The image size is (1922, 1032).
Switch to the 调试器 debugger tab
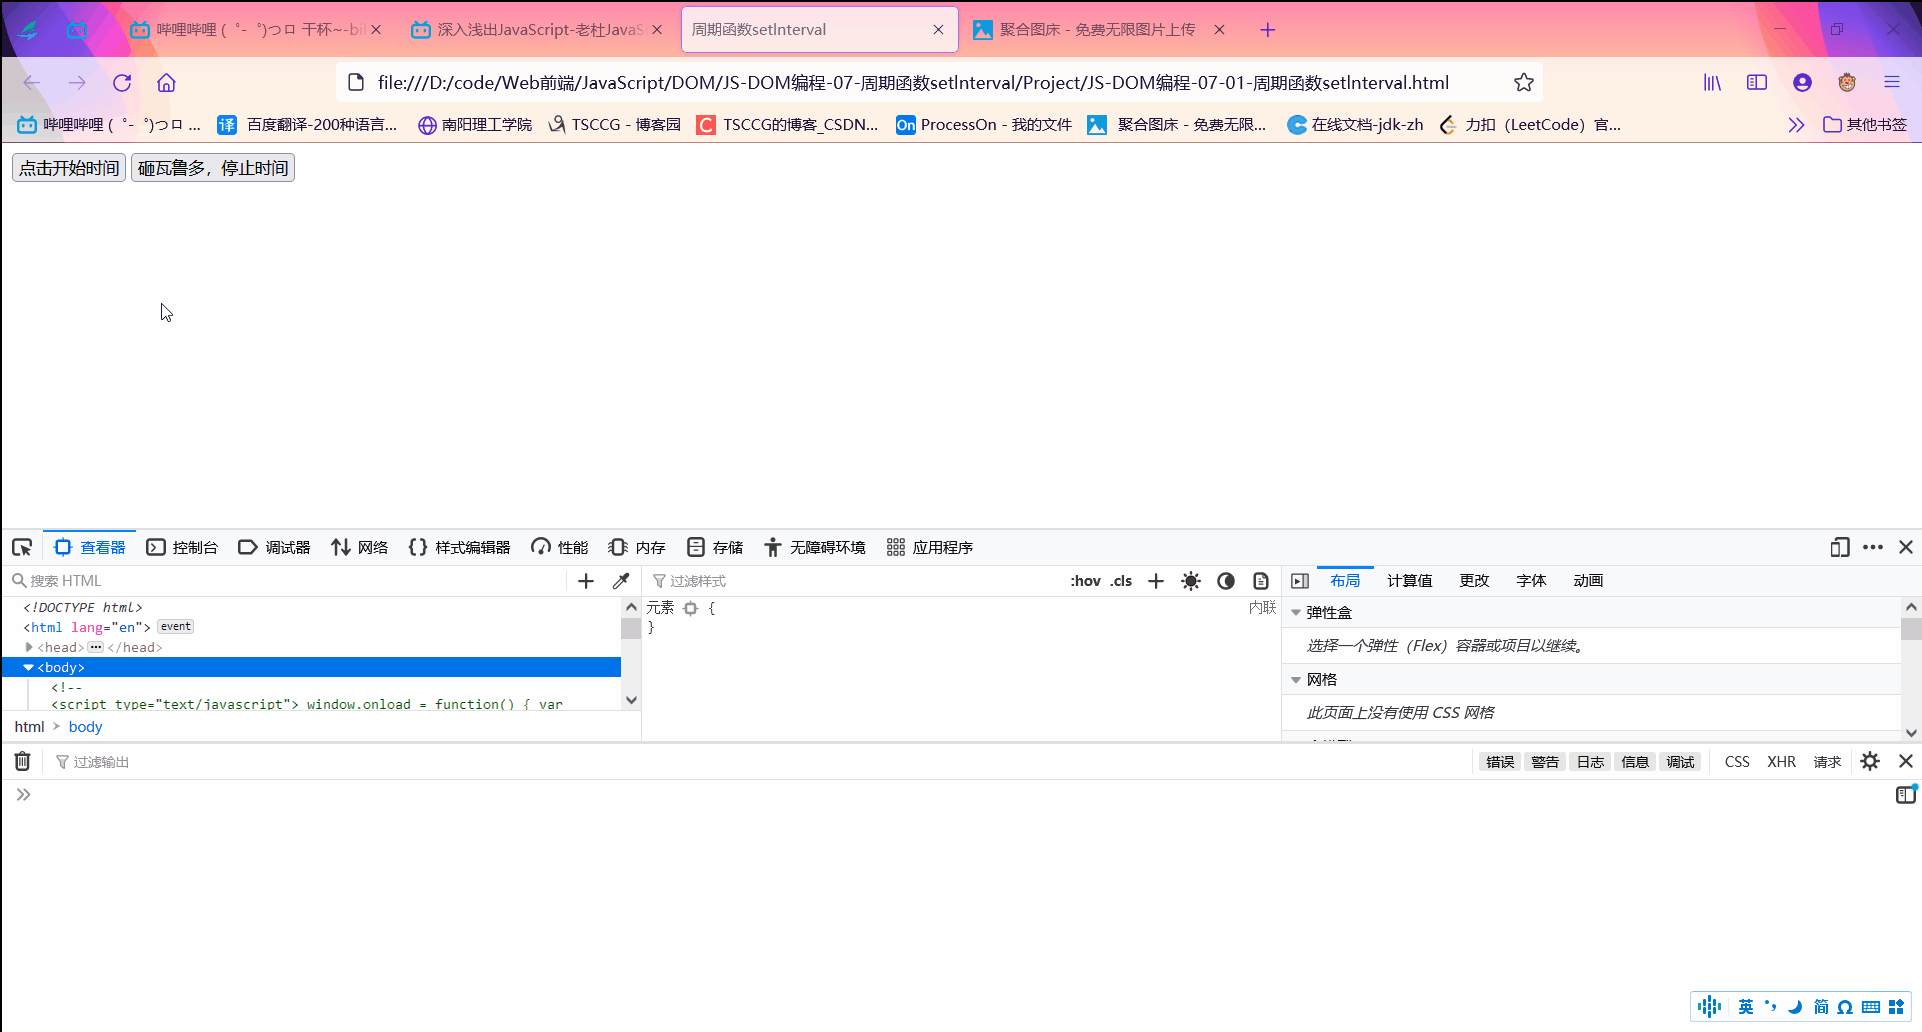274,547
